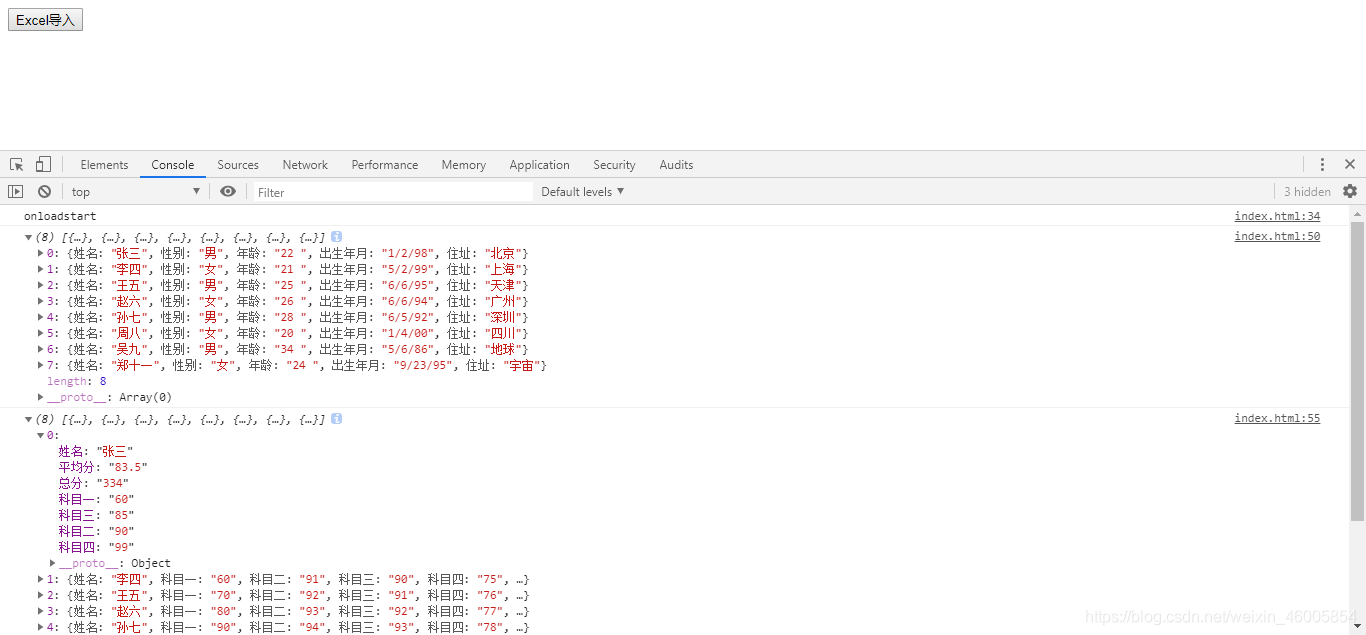Expand 孙七 row with 科目一 90
The width and height of the screenshot is (1366, 635).
41,627
